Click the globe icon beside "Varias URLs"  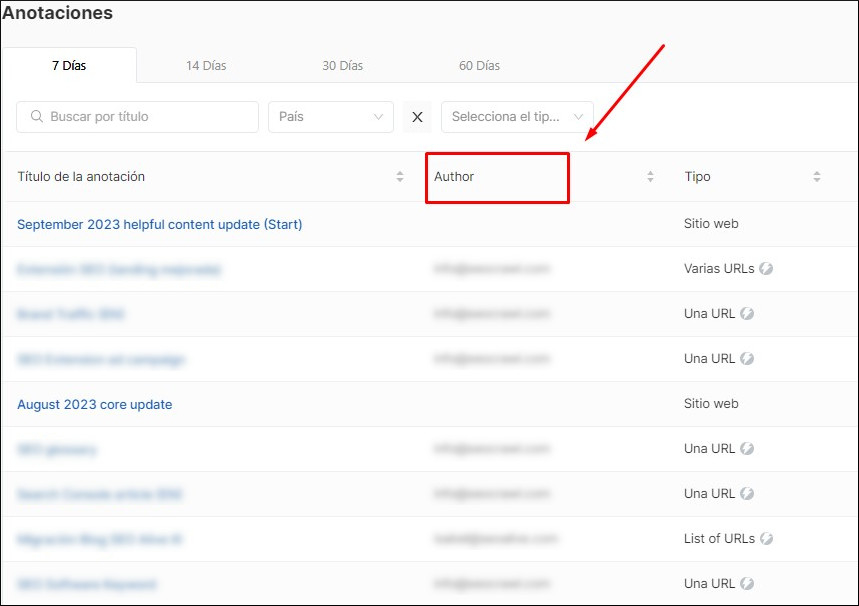pos(765,269)
